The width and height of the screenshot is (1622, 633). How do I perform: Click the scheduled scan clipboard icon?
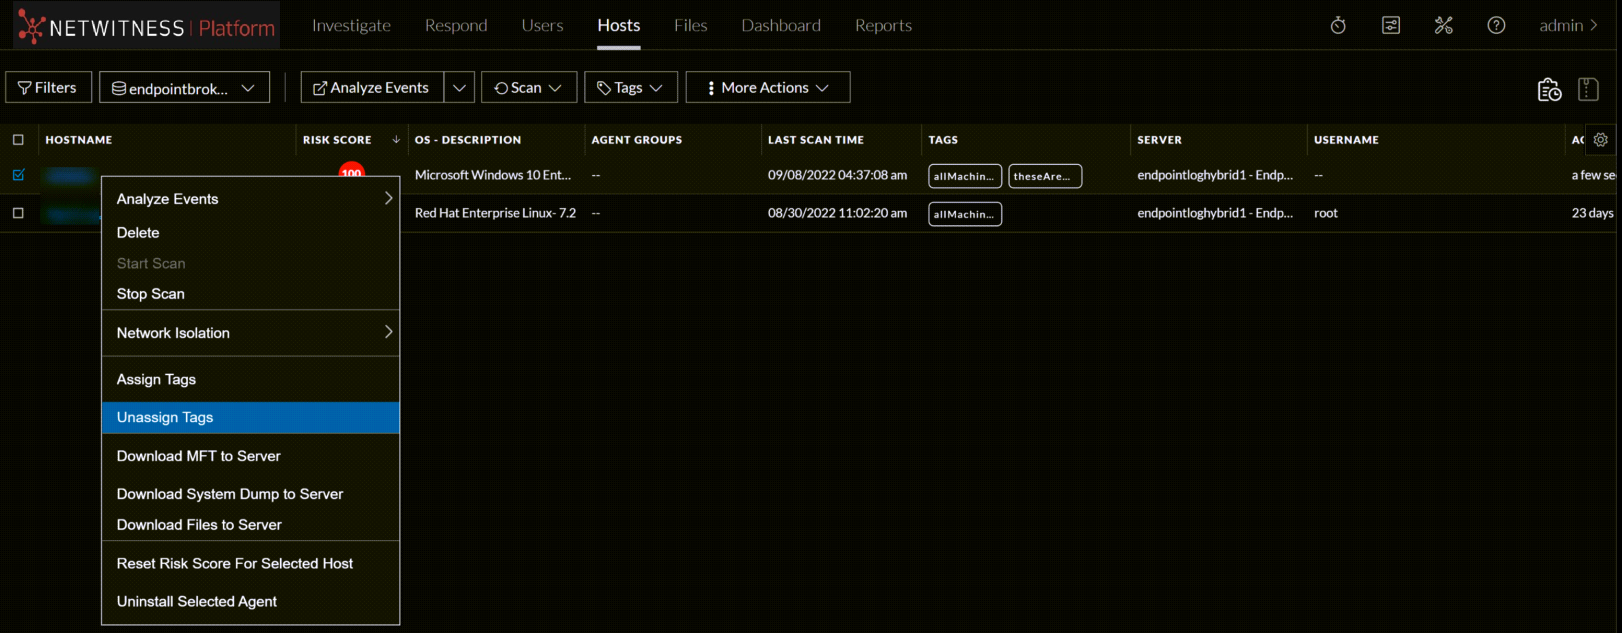(x=1549, y=89)
